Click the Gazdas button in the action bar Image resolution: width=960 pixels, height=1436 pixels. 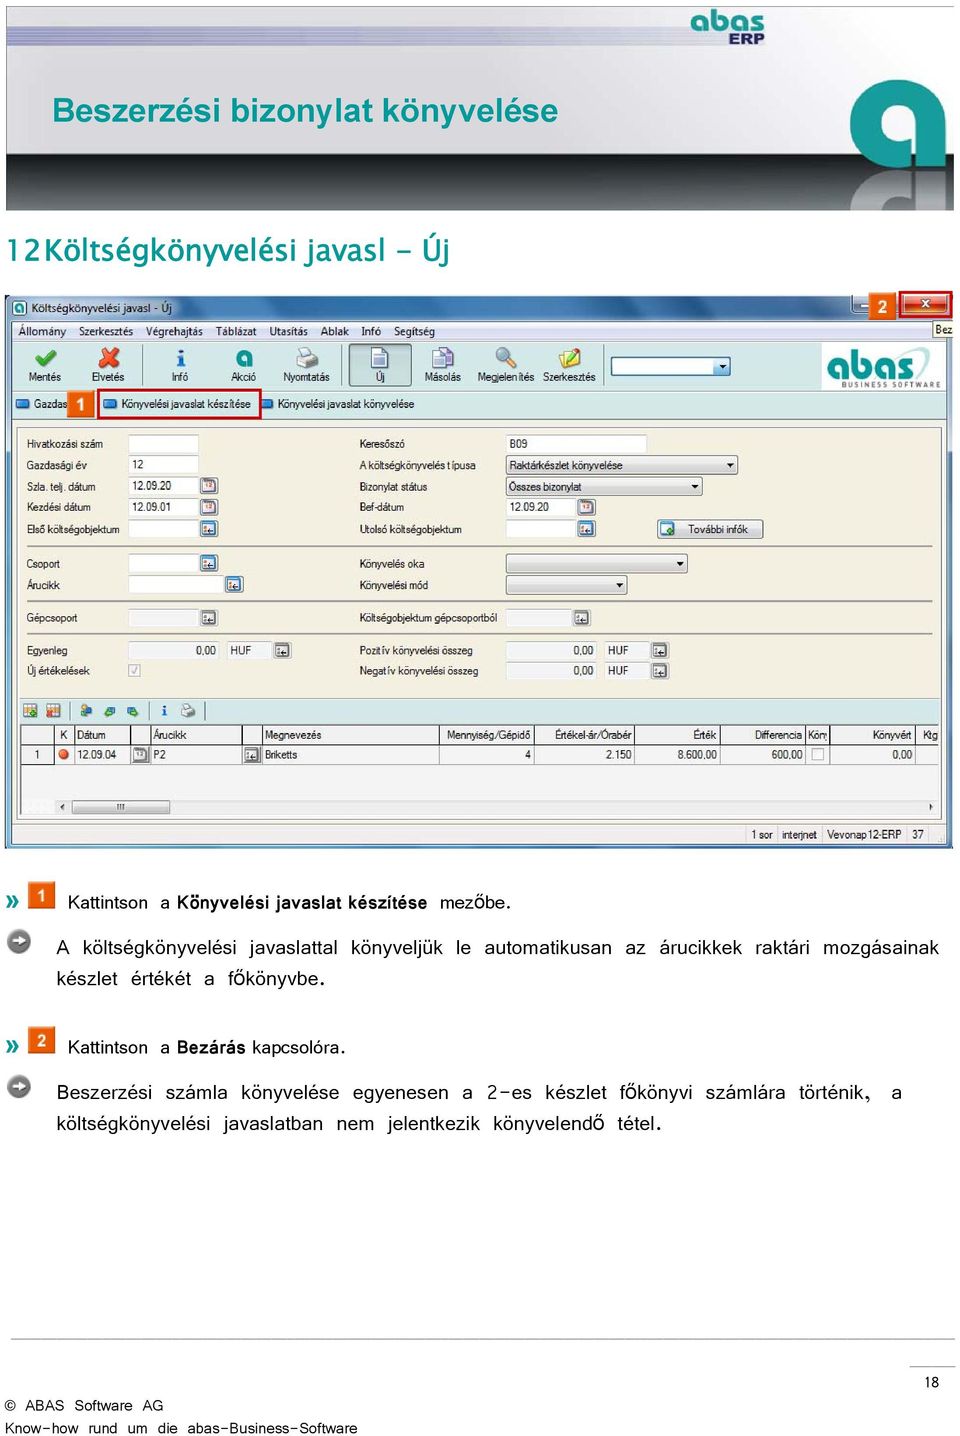[42, 404]
